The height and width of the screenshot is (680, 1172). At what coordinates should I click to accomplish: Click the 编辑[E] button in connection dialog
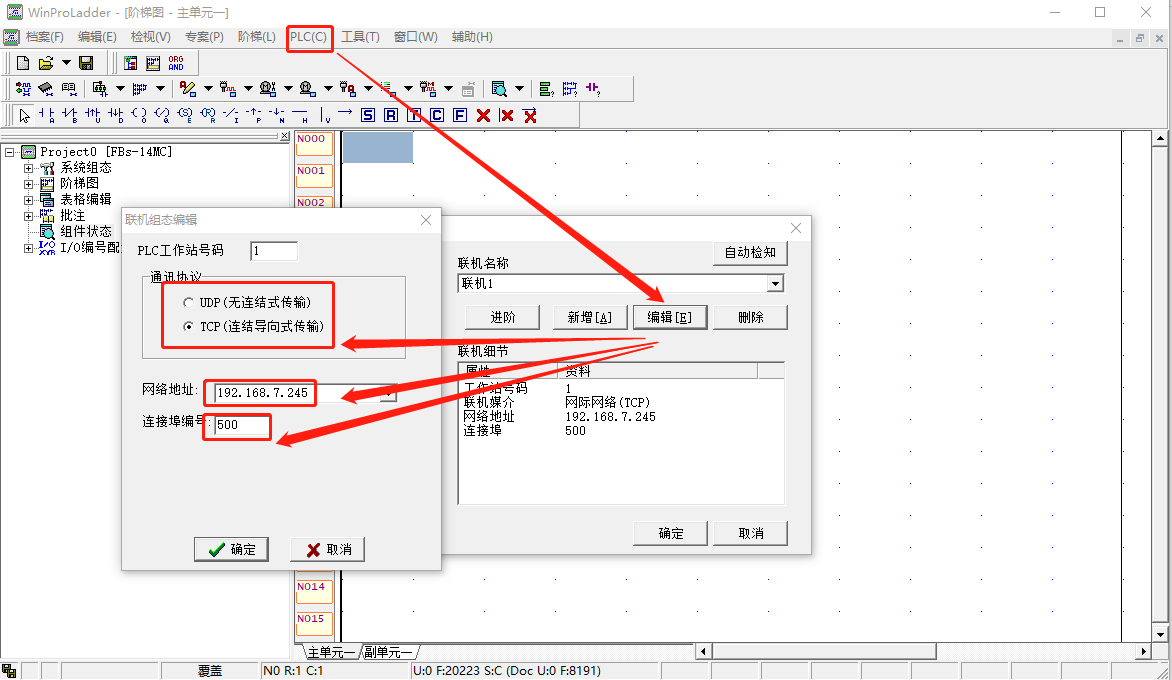(670, 318)
